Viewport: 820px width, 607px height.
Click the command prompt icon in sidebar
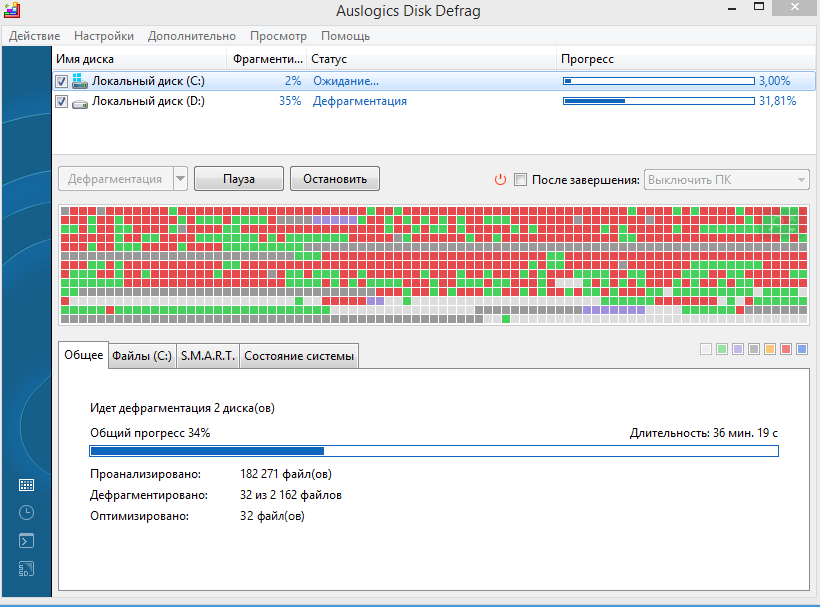click(26, 541)
